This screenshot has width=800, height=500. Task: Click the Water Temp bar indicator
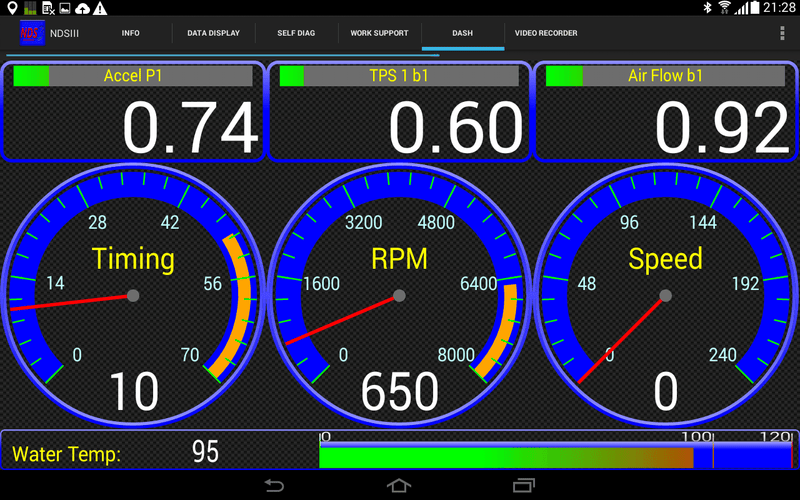555,456
